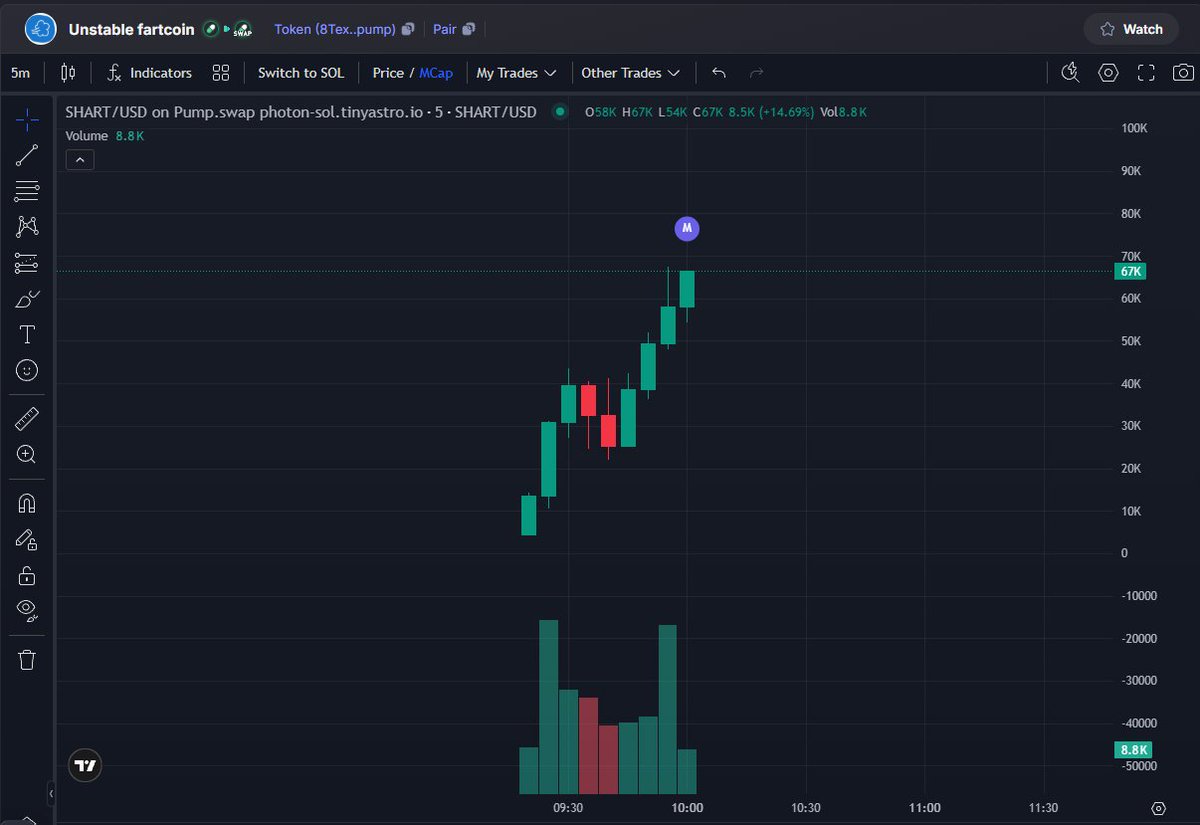Open the Fibonacci retracement tool
The image size is (1200, 825).
(x=27, y=191)
